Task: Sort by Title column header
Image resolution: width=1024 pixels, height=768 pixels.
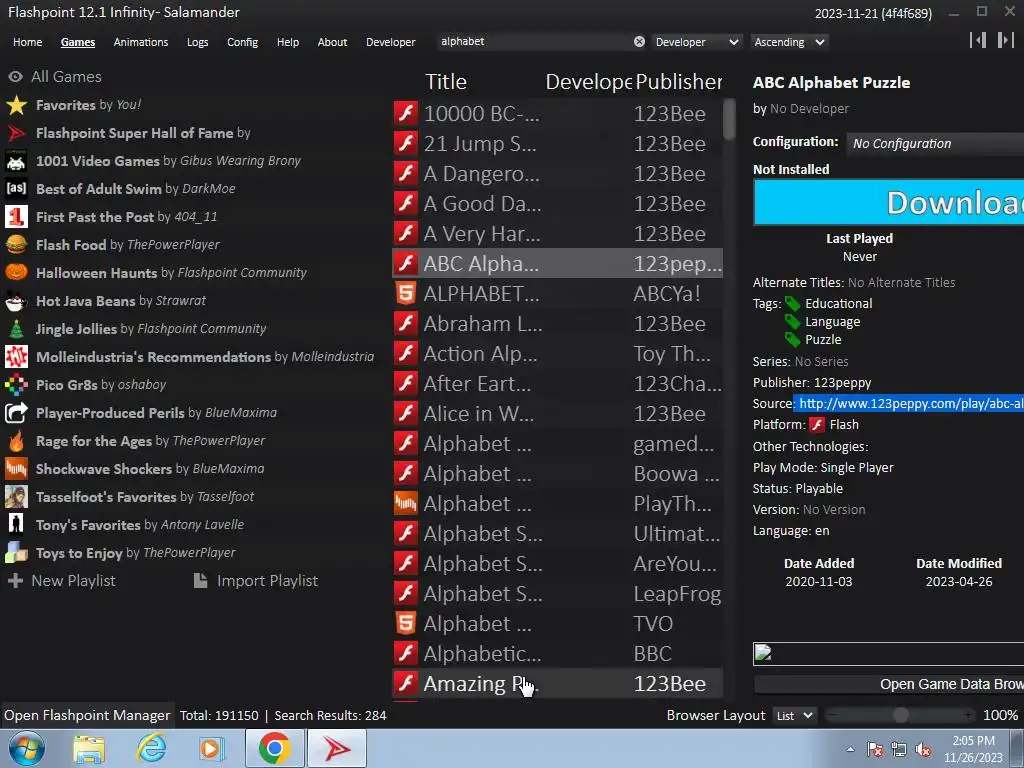Action: click(x=446, y=82)
